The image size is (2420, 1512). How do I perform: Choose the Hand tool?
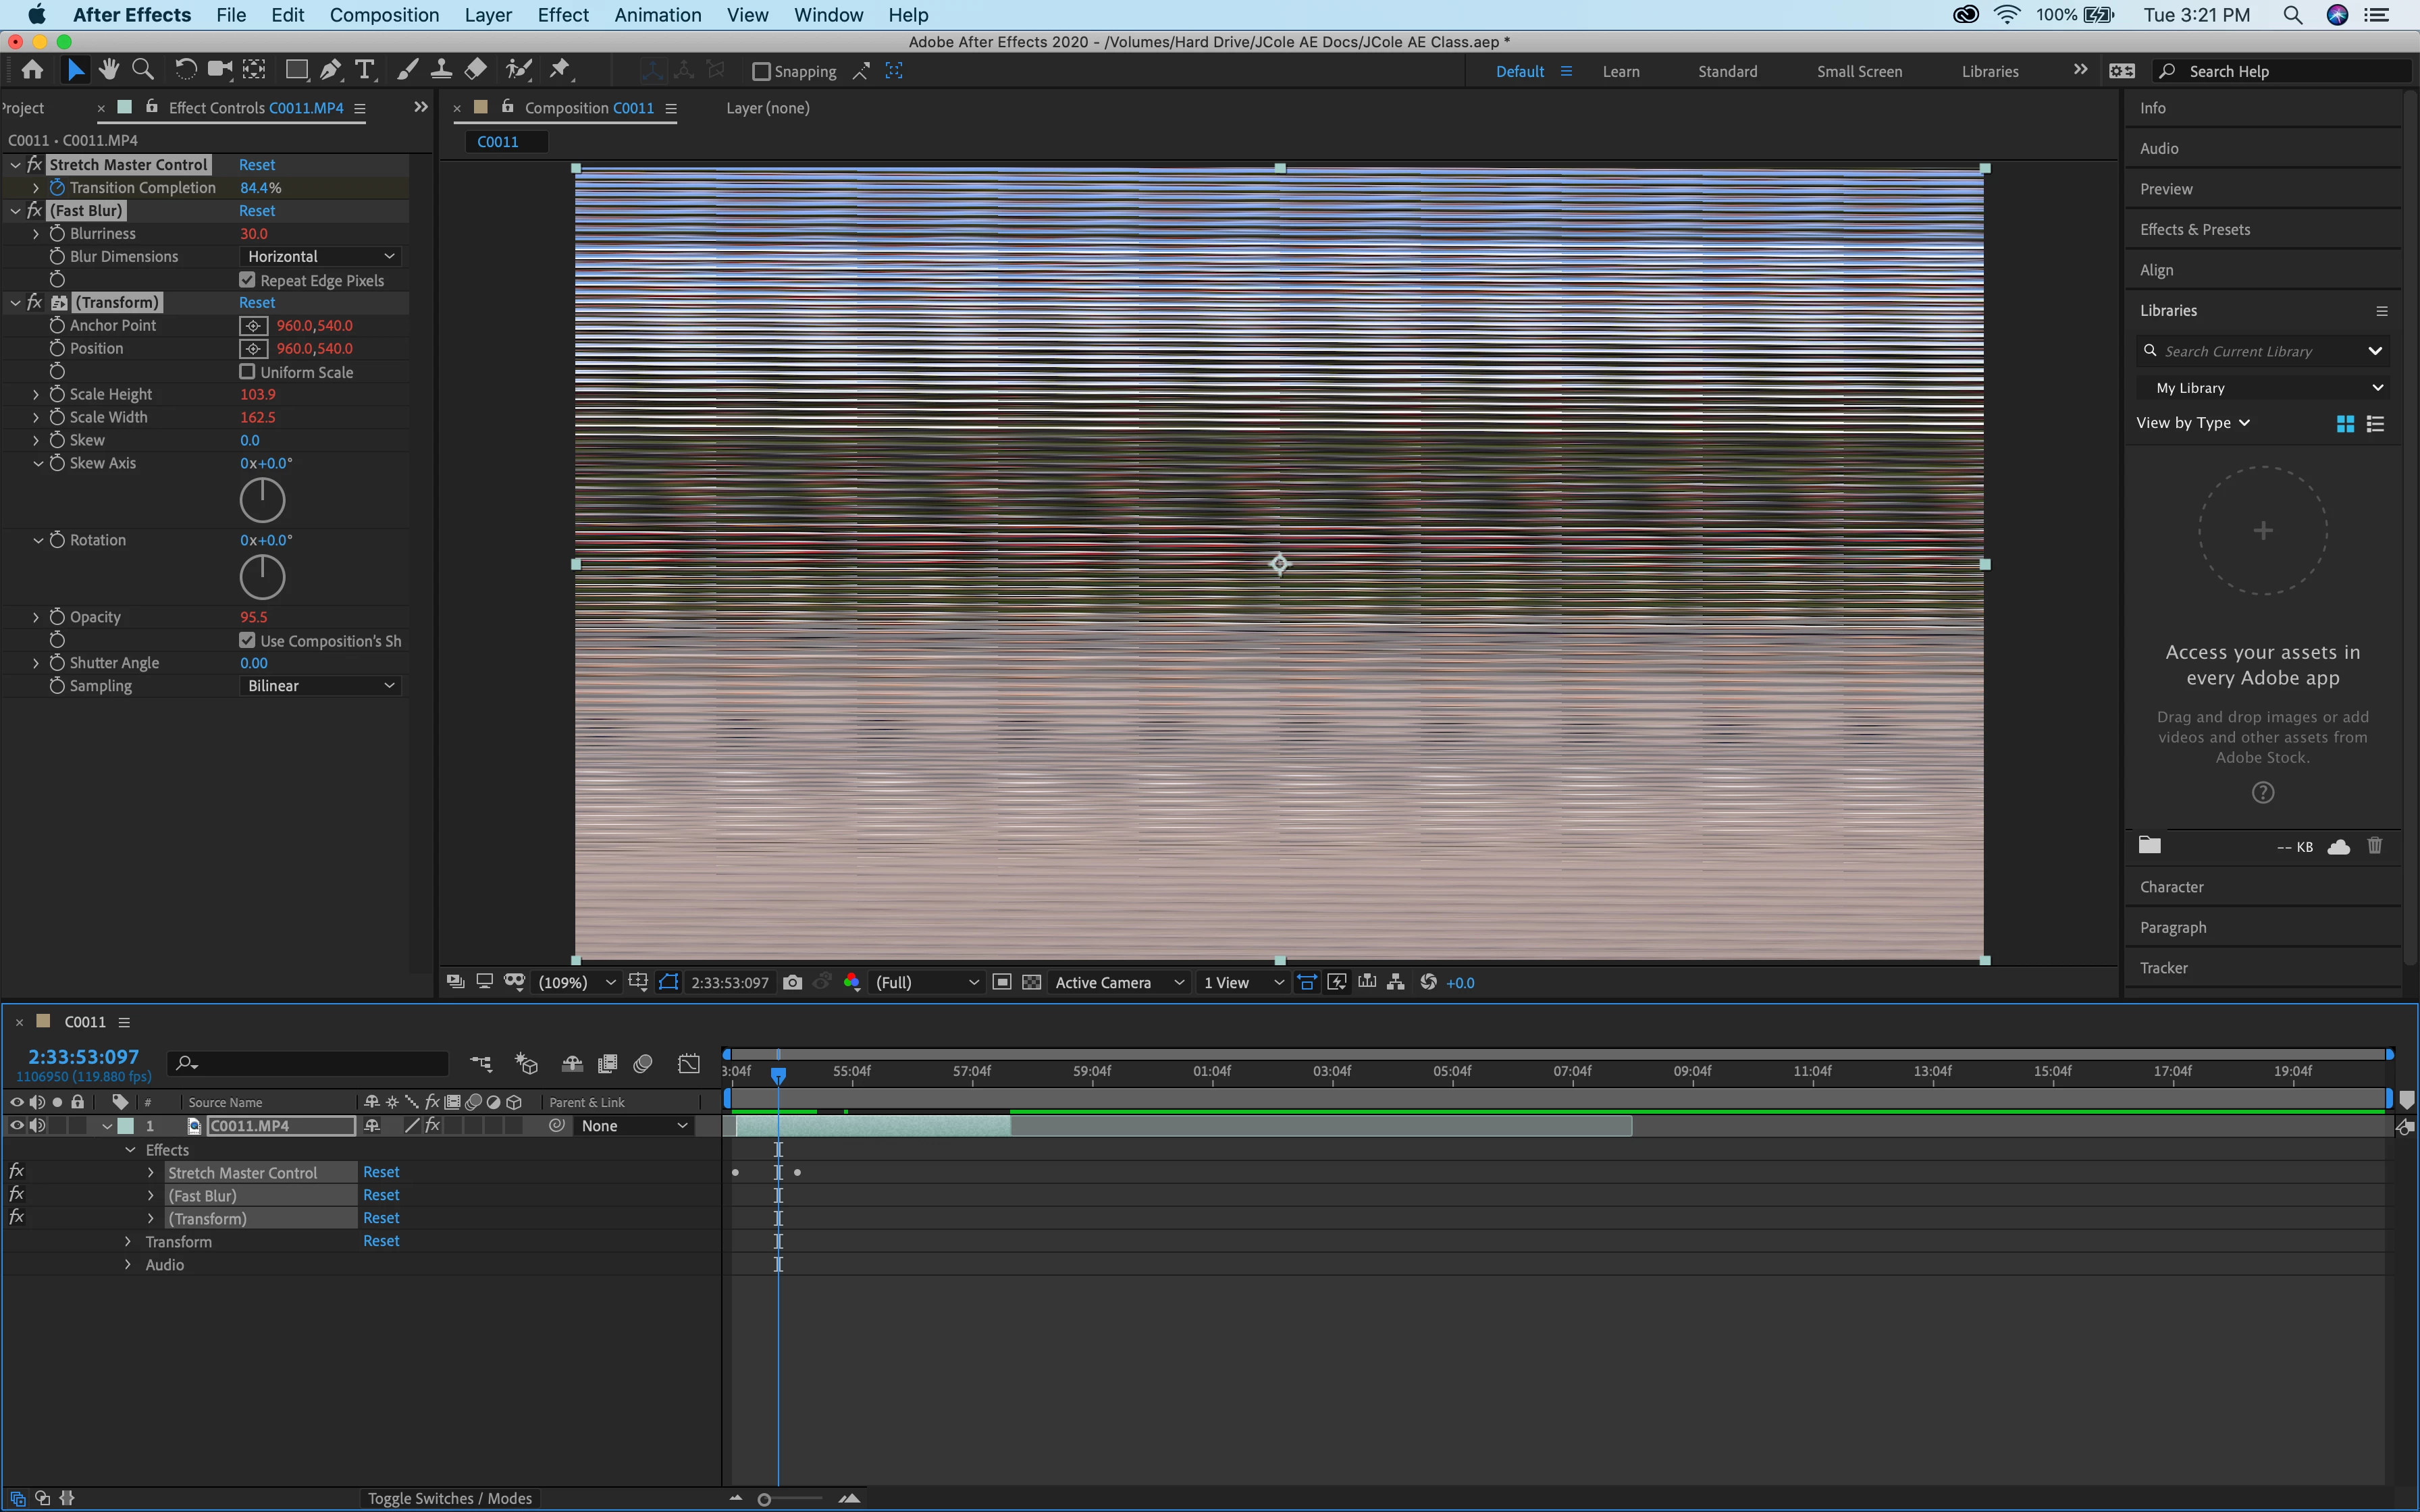109,70
